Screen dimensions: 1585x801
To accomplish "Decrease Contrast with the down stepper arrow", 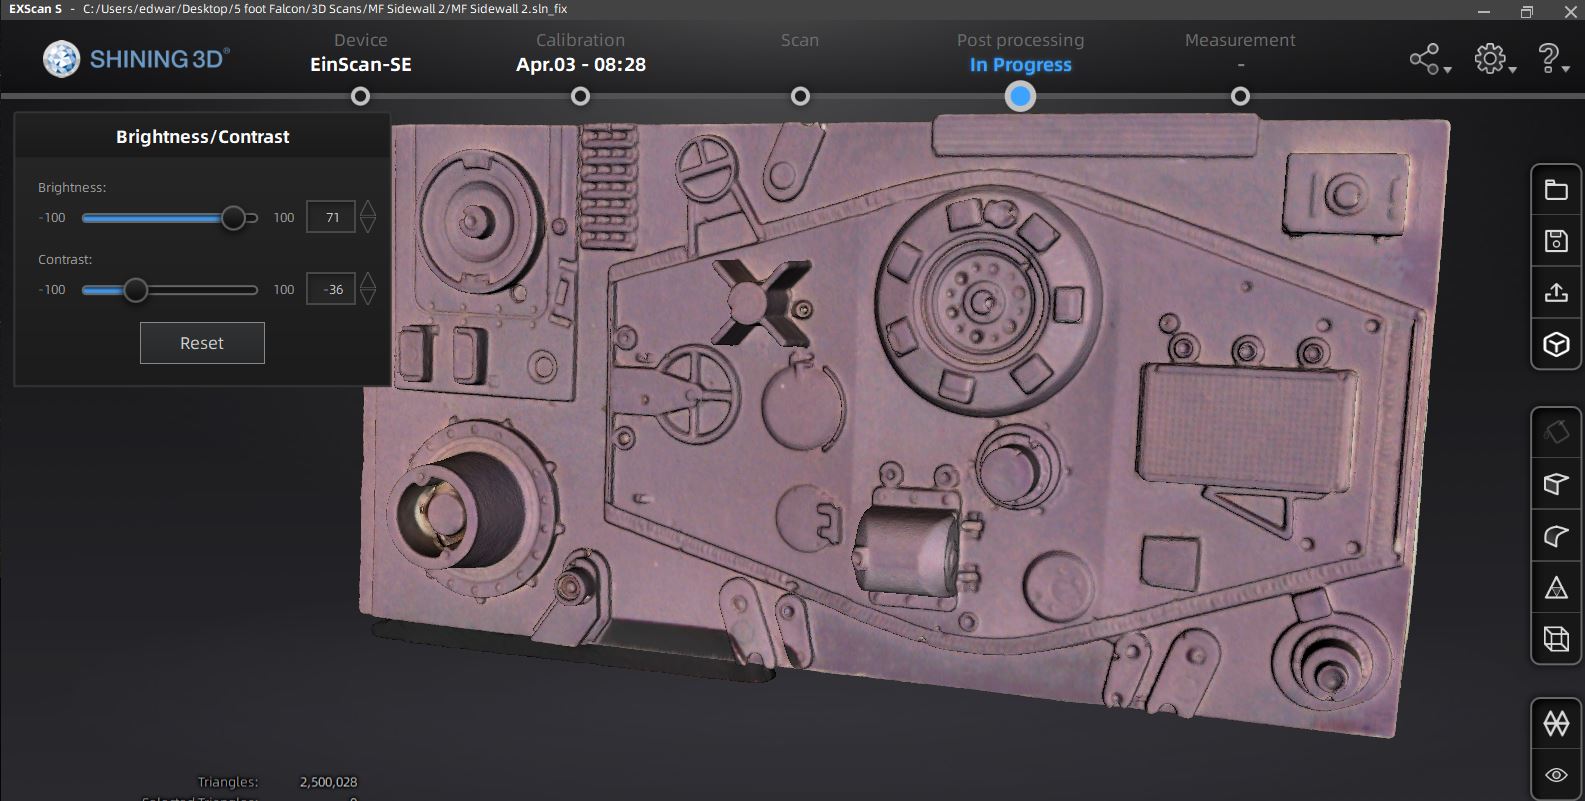I will click(368, 298).
